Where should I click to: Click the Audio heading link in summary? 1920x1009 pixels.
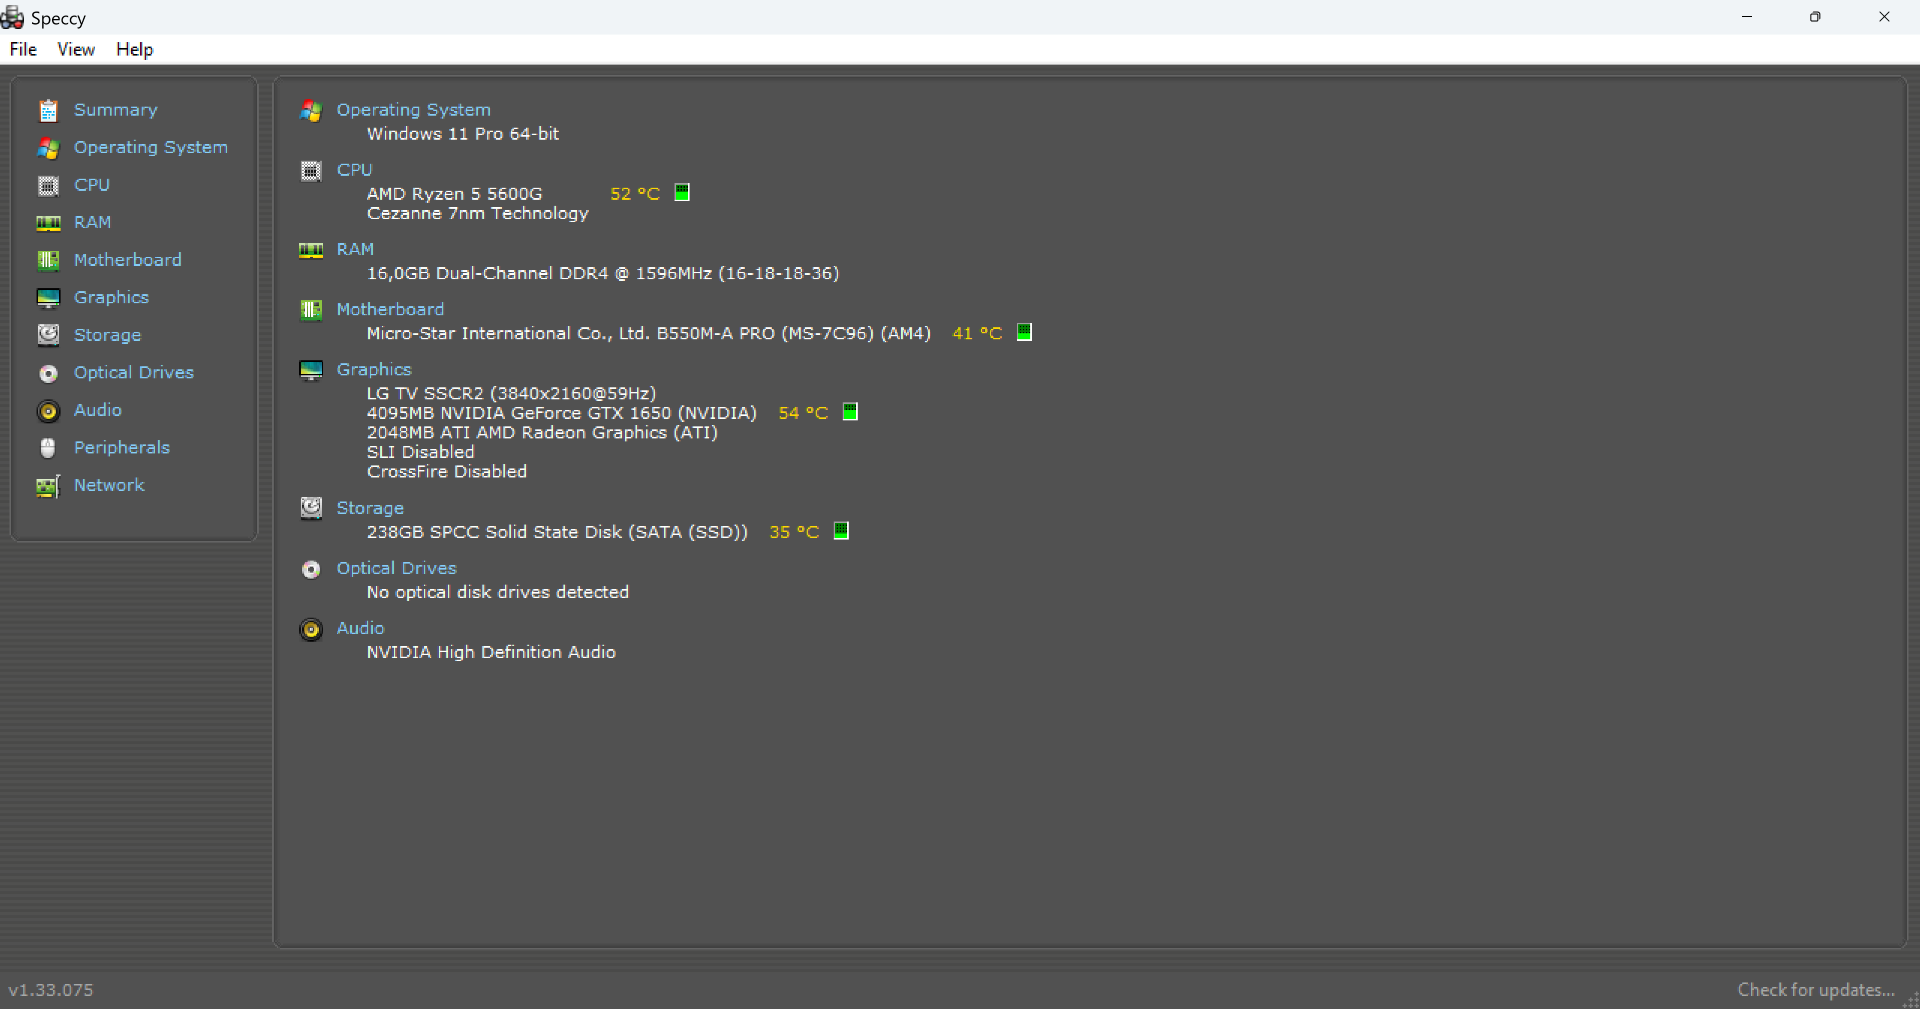[x=360, y=628]
